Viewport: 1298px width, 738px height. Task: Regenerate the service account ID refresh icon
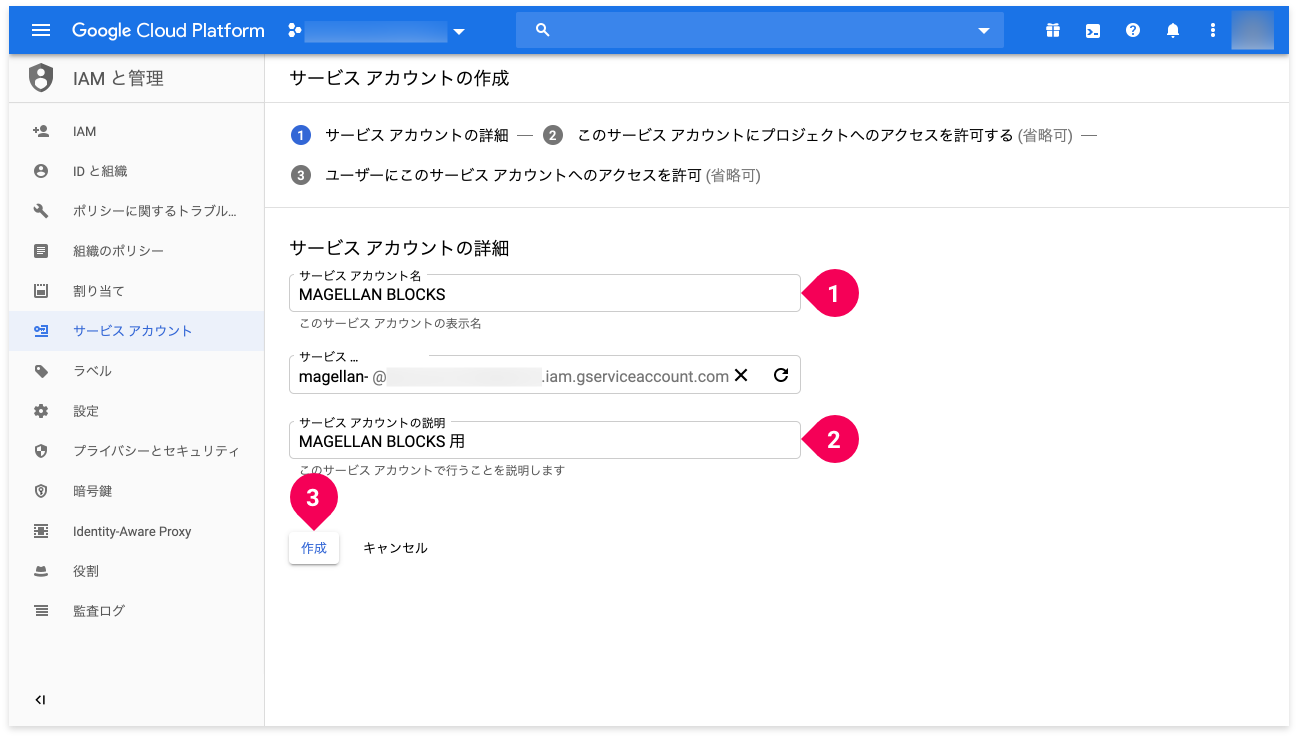tap(781, 375)
